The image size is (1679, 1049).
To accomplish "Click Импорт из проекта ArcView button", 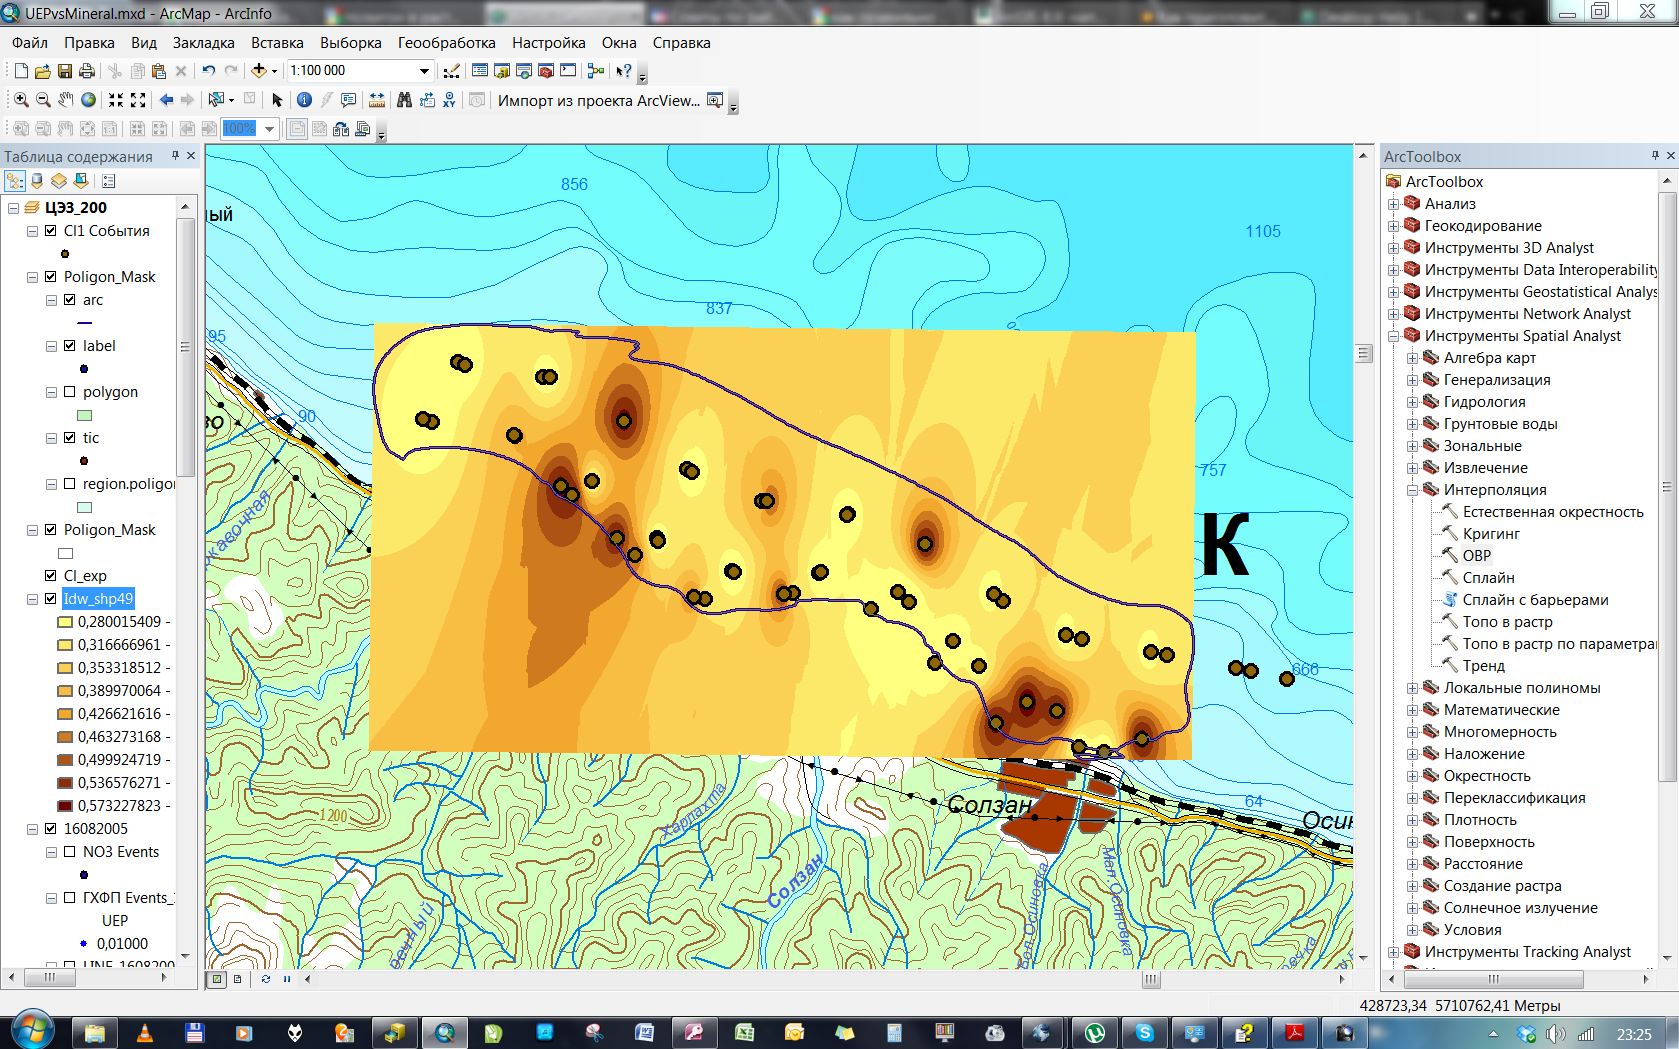I will (x=598, y=100).
